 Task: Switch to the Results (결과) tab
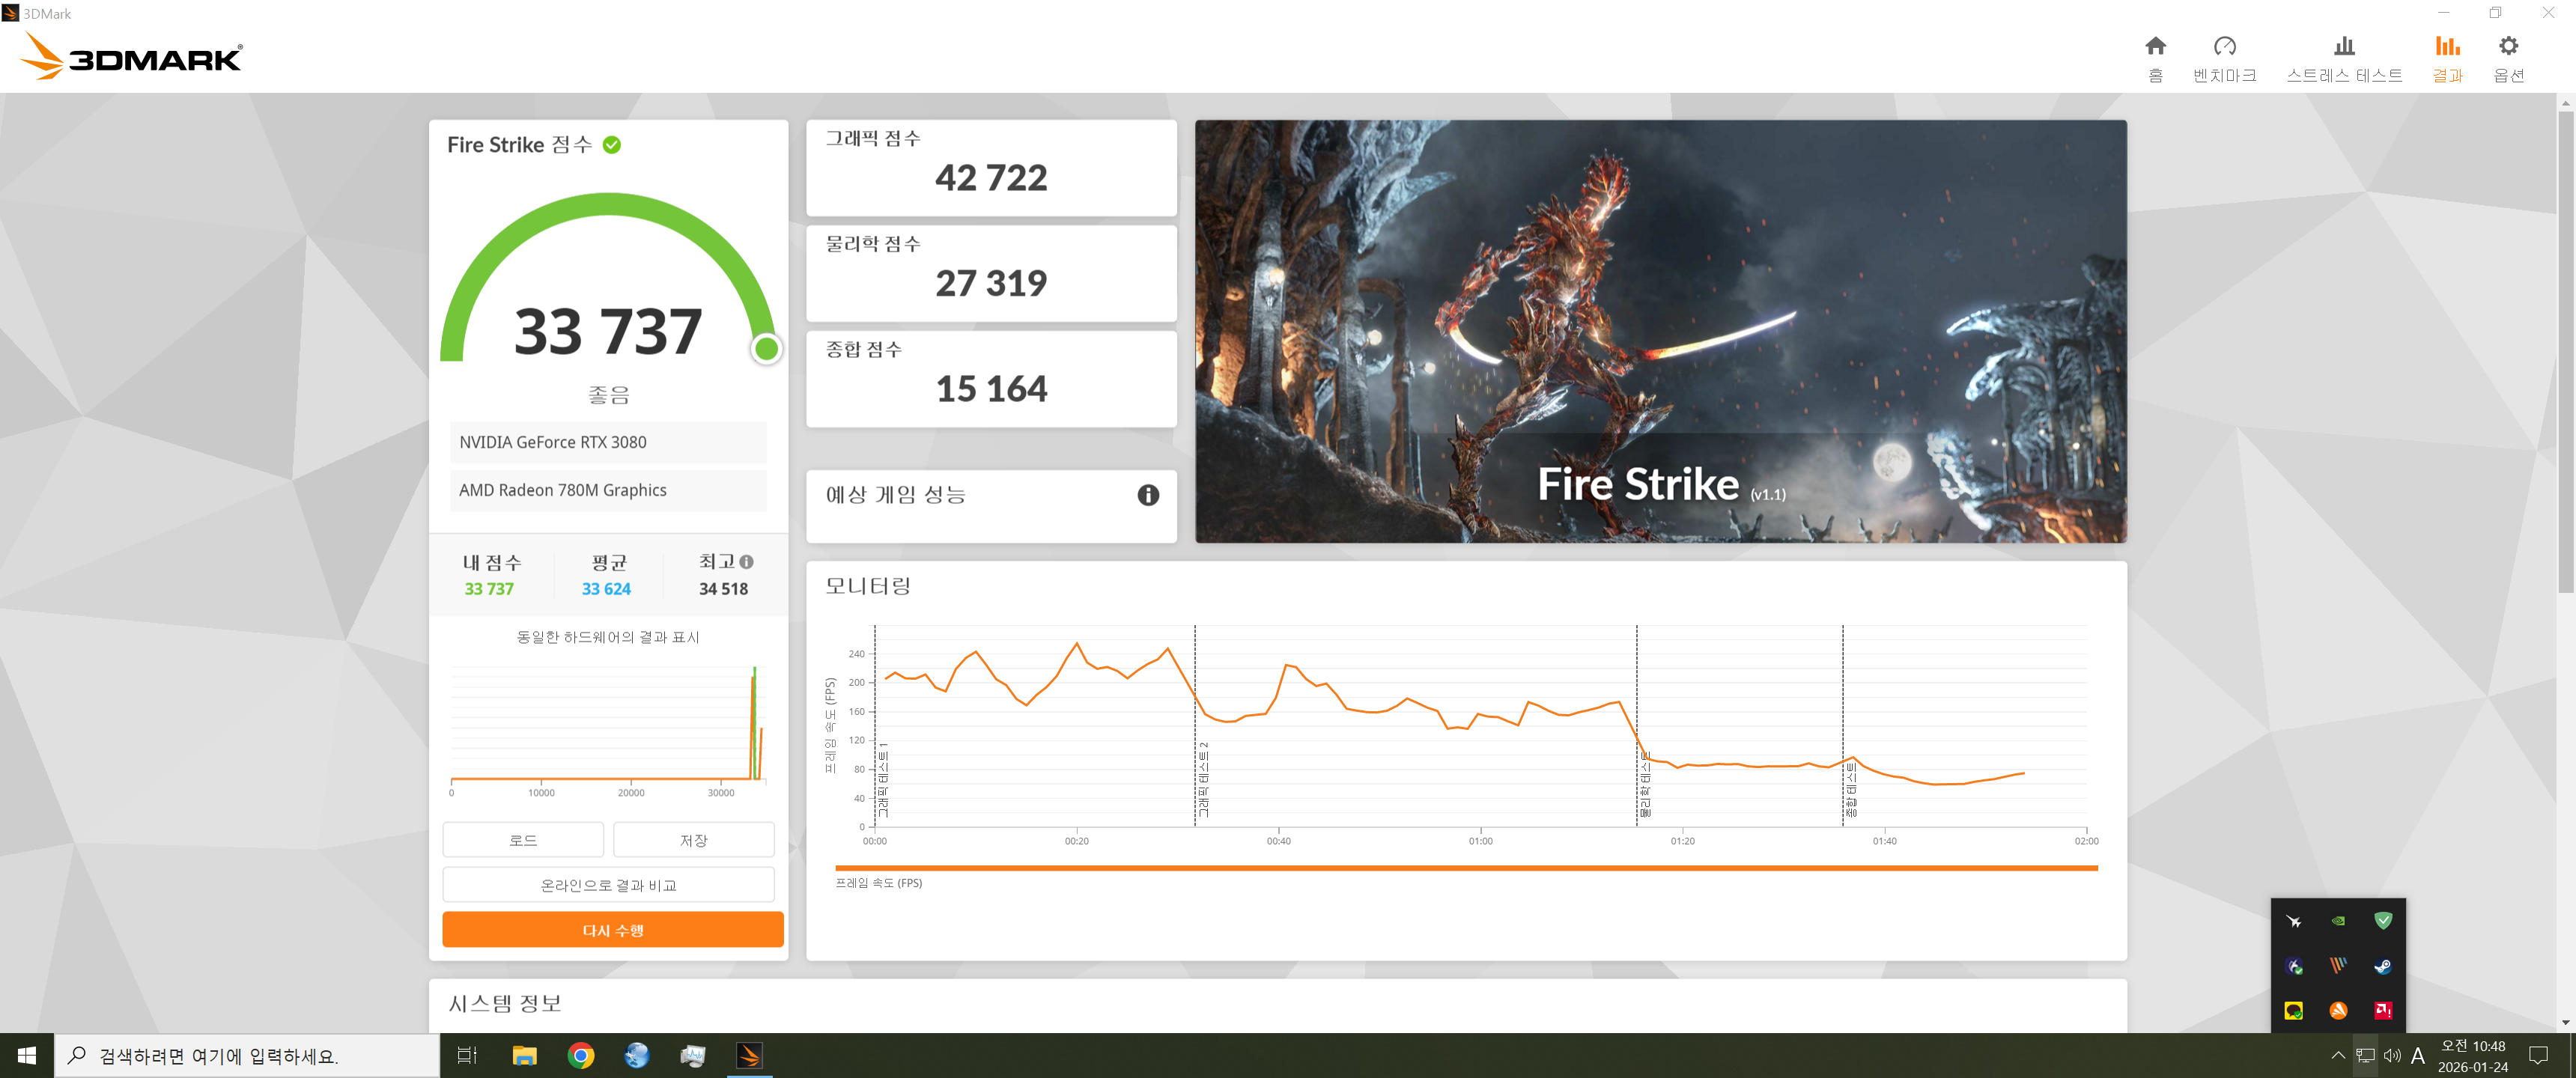pos(2446,58)
